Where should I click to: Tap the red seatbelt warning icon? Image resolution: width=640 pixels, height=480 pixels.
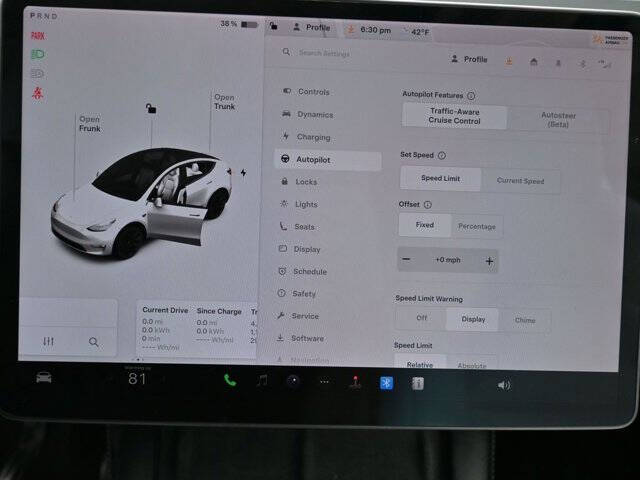[38, 93]
